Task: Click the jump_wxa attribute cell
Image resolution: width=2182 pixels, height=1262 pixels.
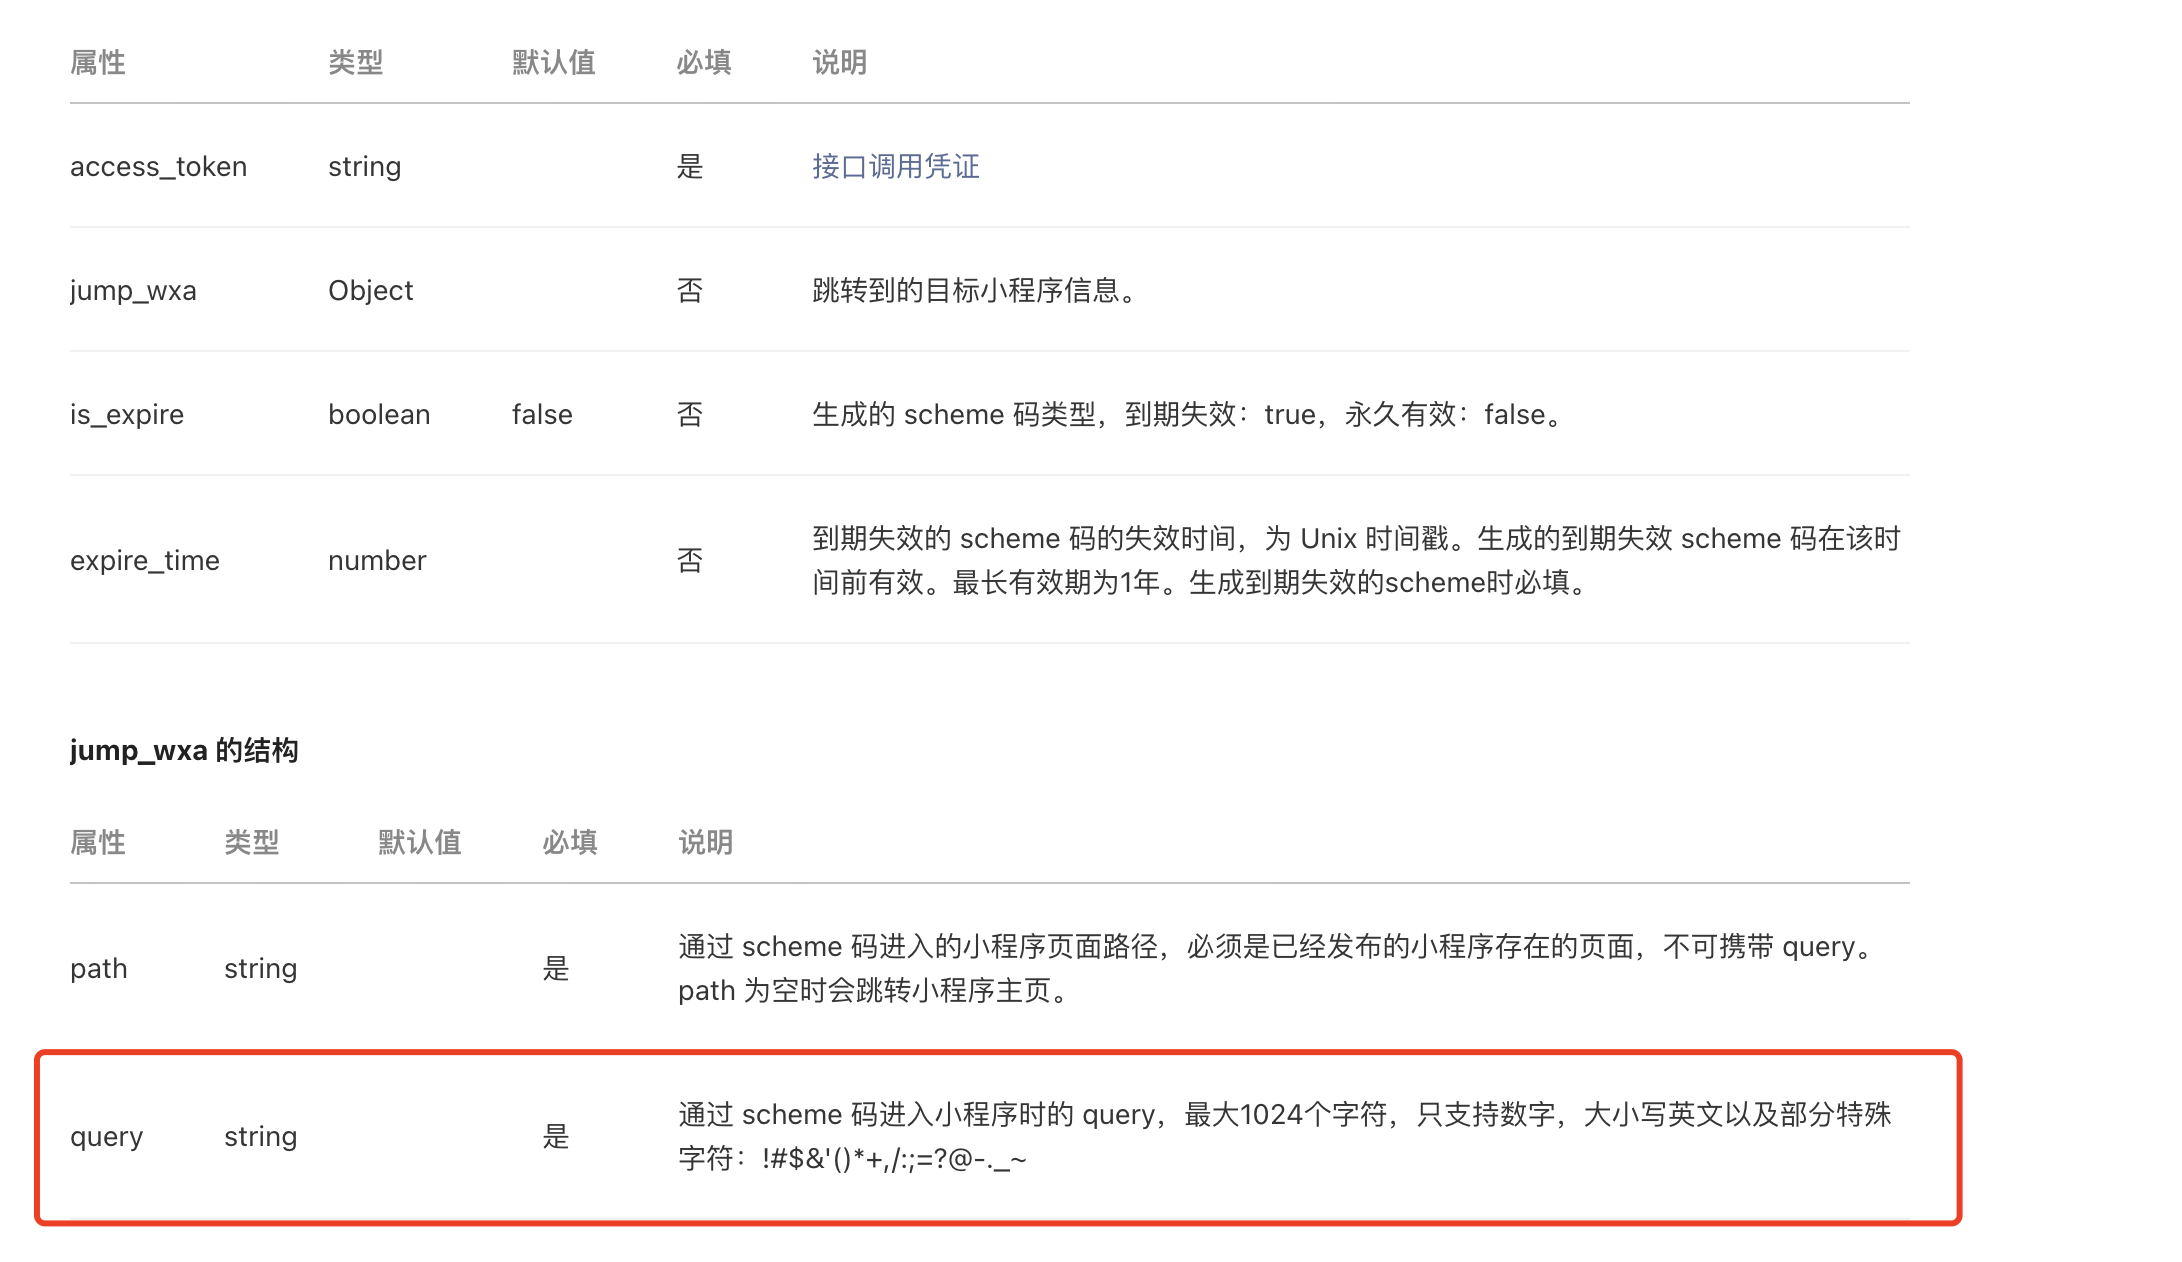Action: [x=133, y=290]
